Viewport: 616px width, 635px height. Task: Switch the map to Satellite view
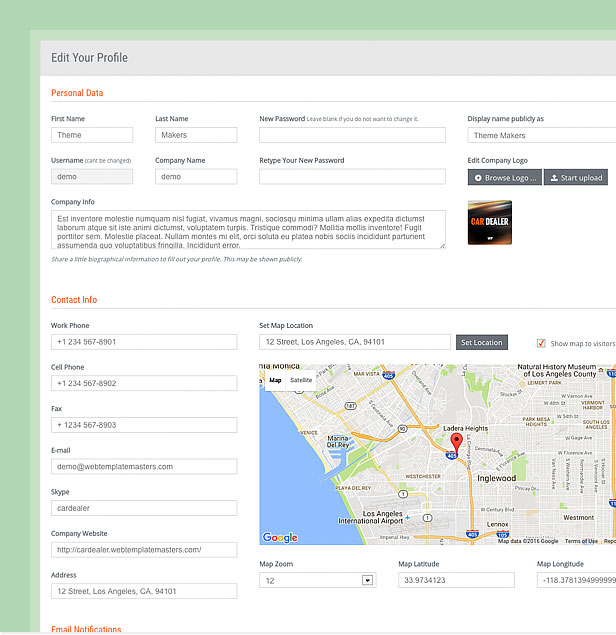tap(301, 380)
